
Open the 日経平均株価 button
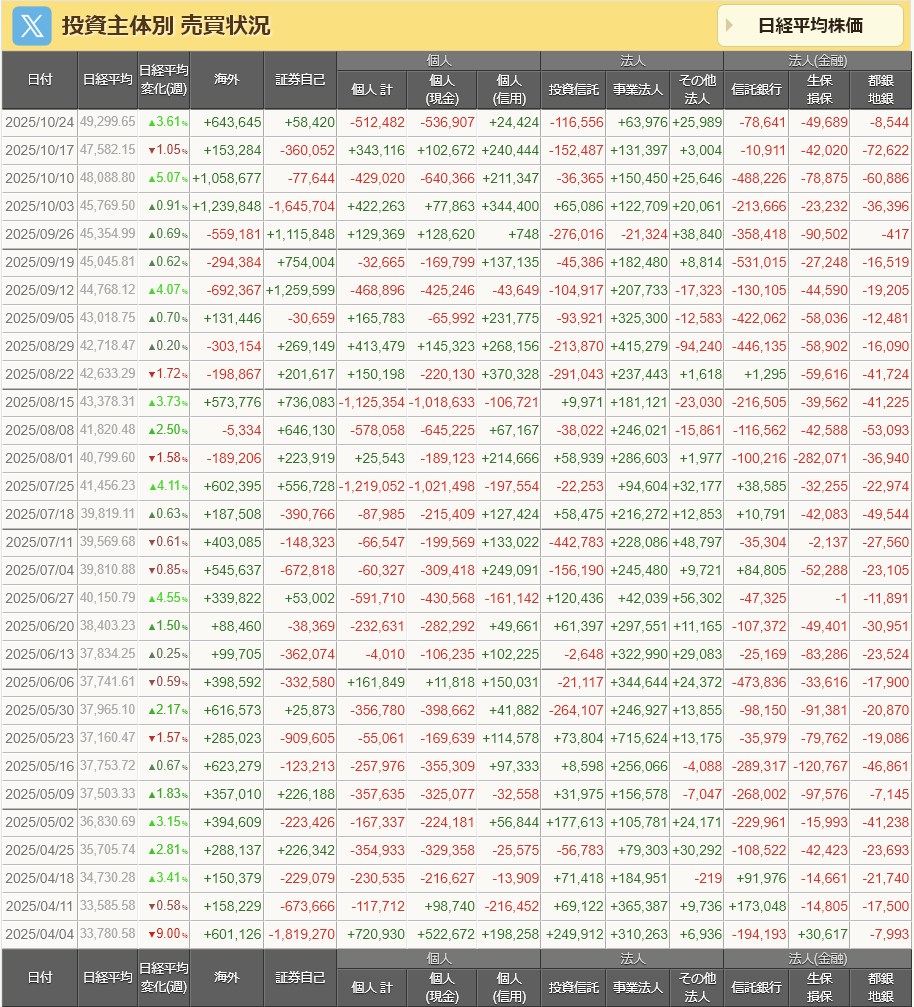coord(810,26)
